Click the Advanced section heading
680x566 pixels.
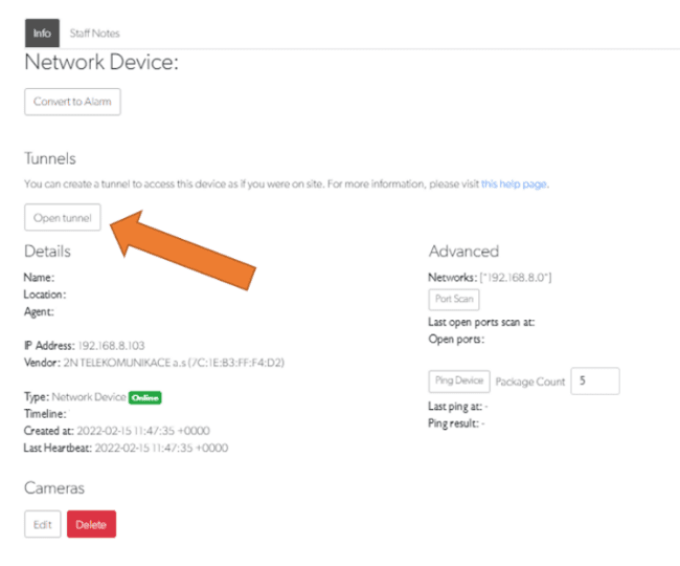463,251
